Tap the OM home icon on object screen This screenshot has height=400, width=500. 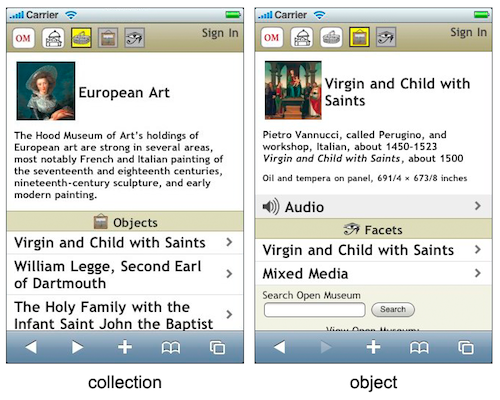(272, 37)
